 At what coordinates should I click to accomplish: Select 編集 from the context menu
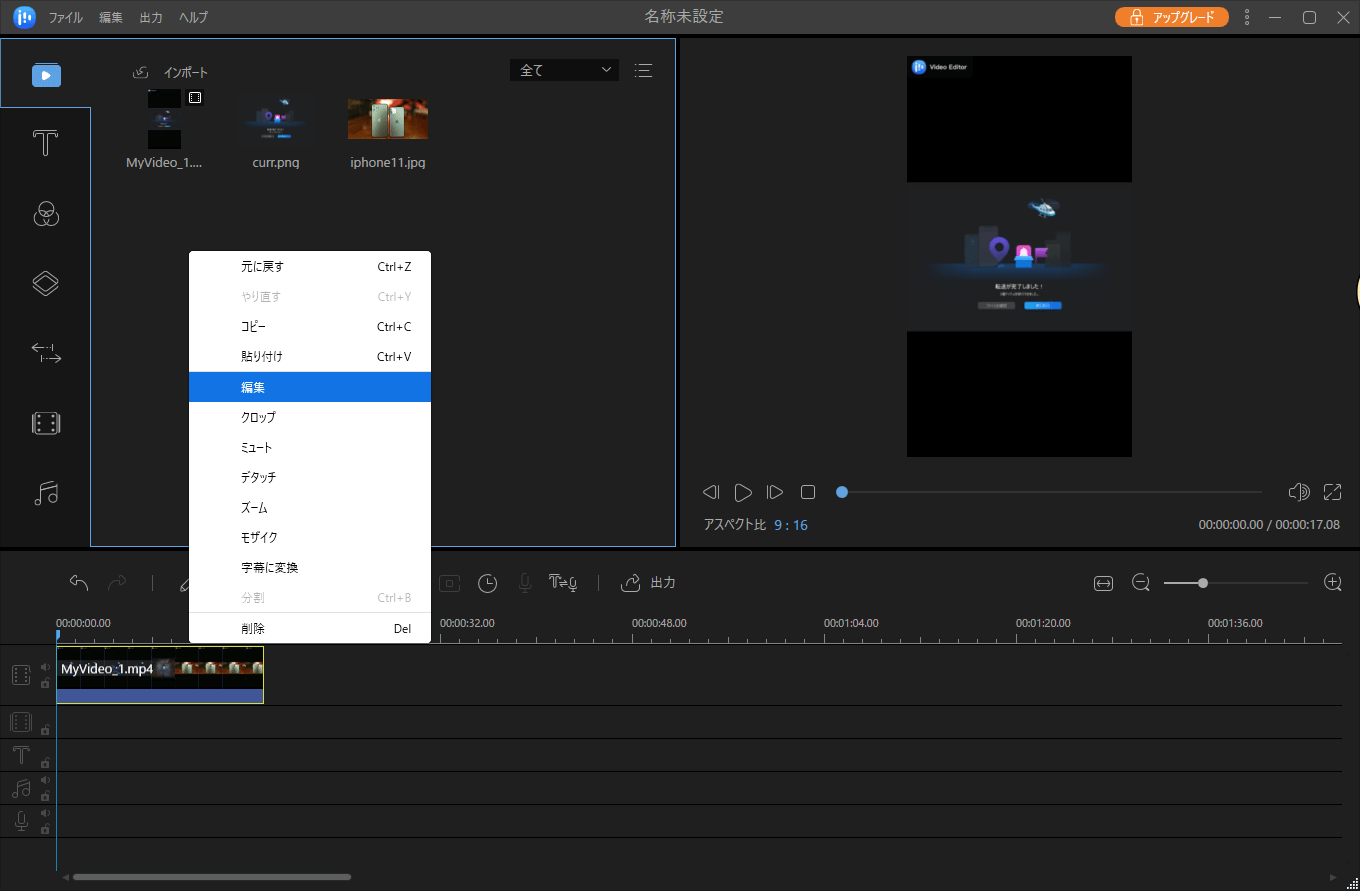[x=310, y=387]
